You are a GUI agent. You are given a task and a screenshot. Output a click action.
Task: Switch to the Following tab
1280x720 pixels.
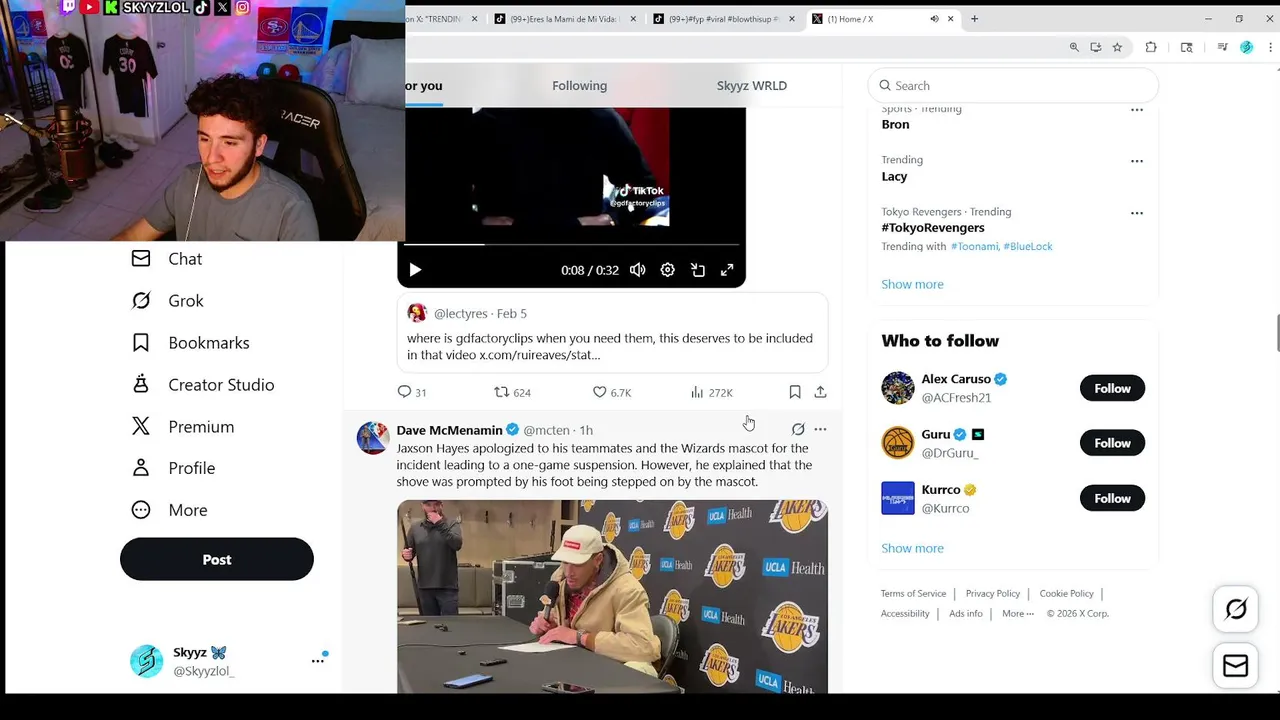coord(579,86)
